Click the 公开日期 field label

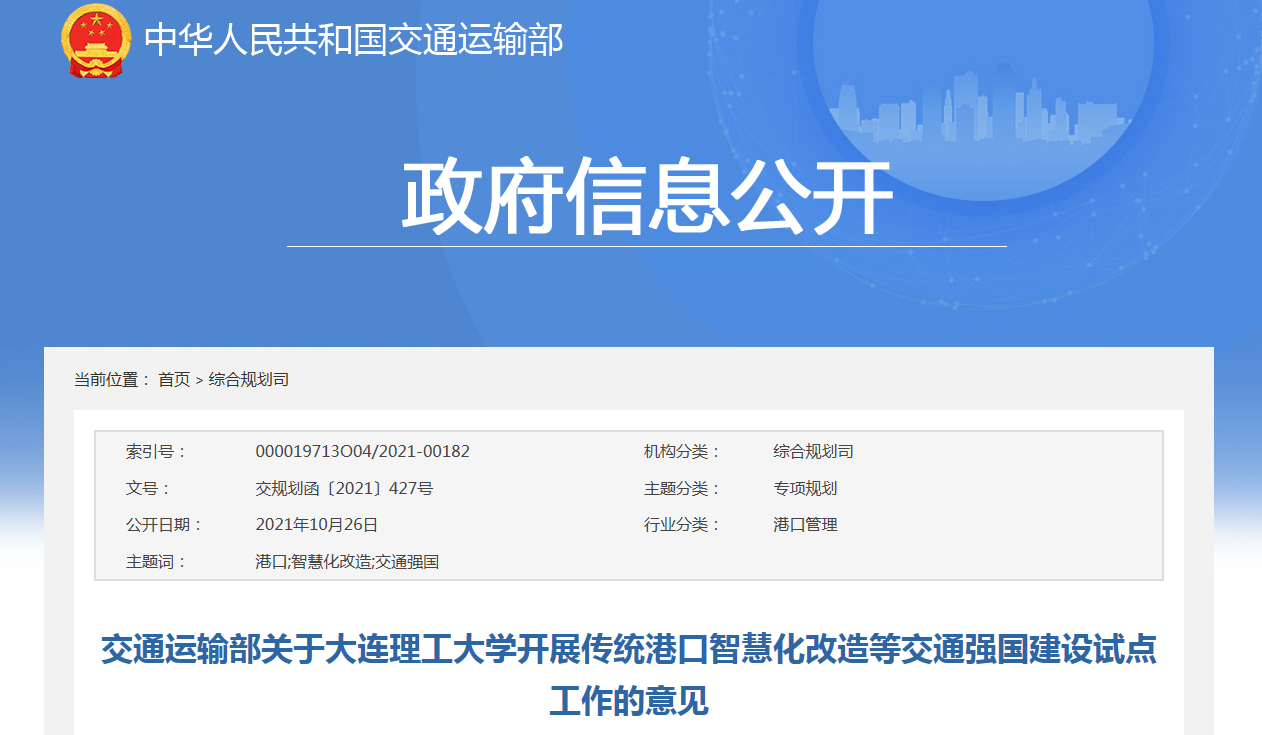164,525
